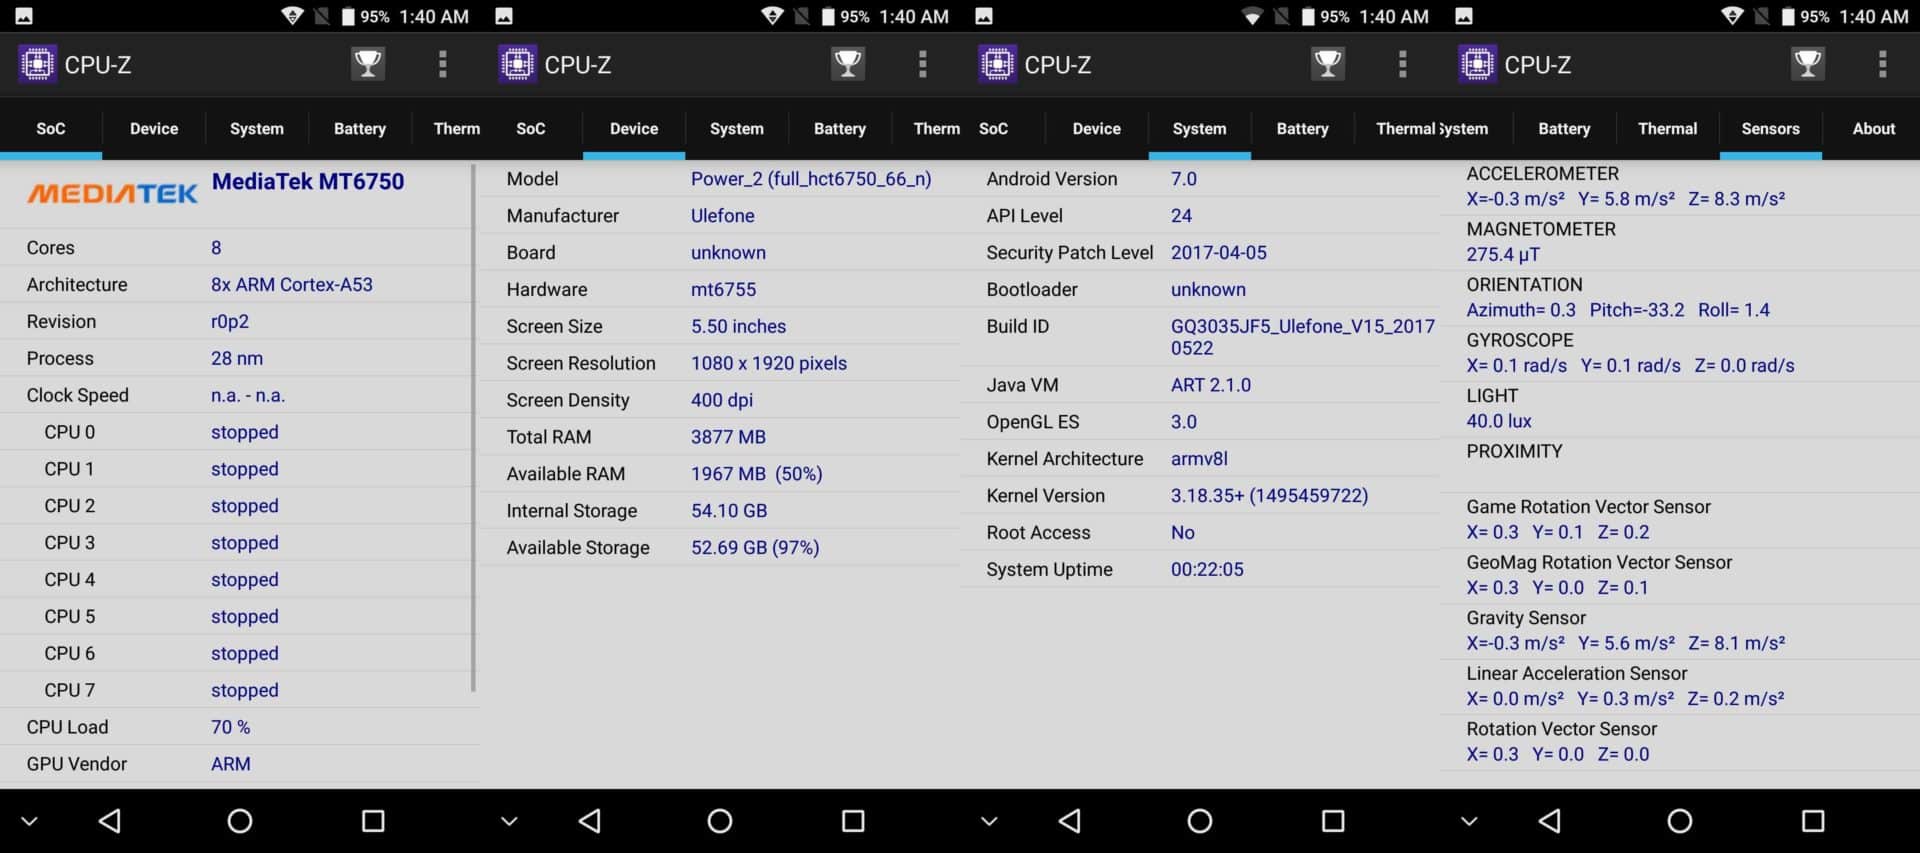The width and height of the screenshot is (1920, 853).
Task: Click the CPU 0 'stopped' status
Action: [245, 432]
